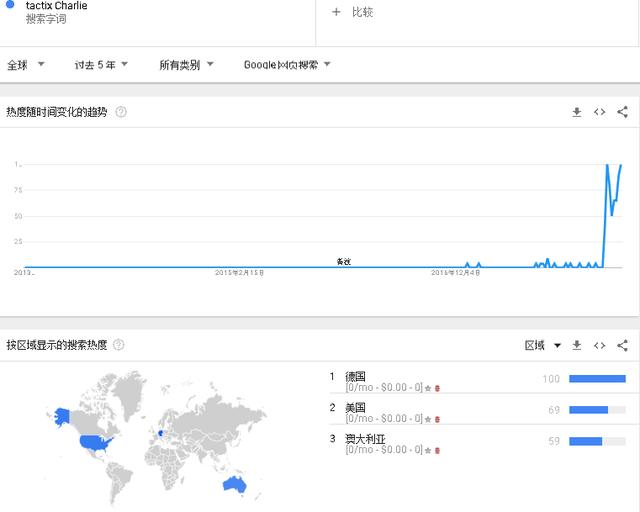Open the 全球 region dropdown
The image size is (640, 512).
(x=26, y=65)
